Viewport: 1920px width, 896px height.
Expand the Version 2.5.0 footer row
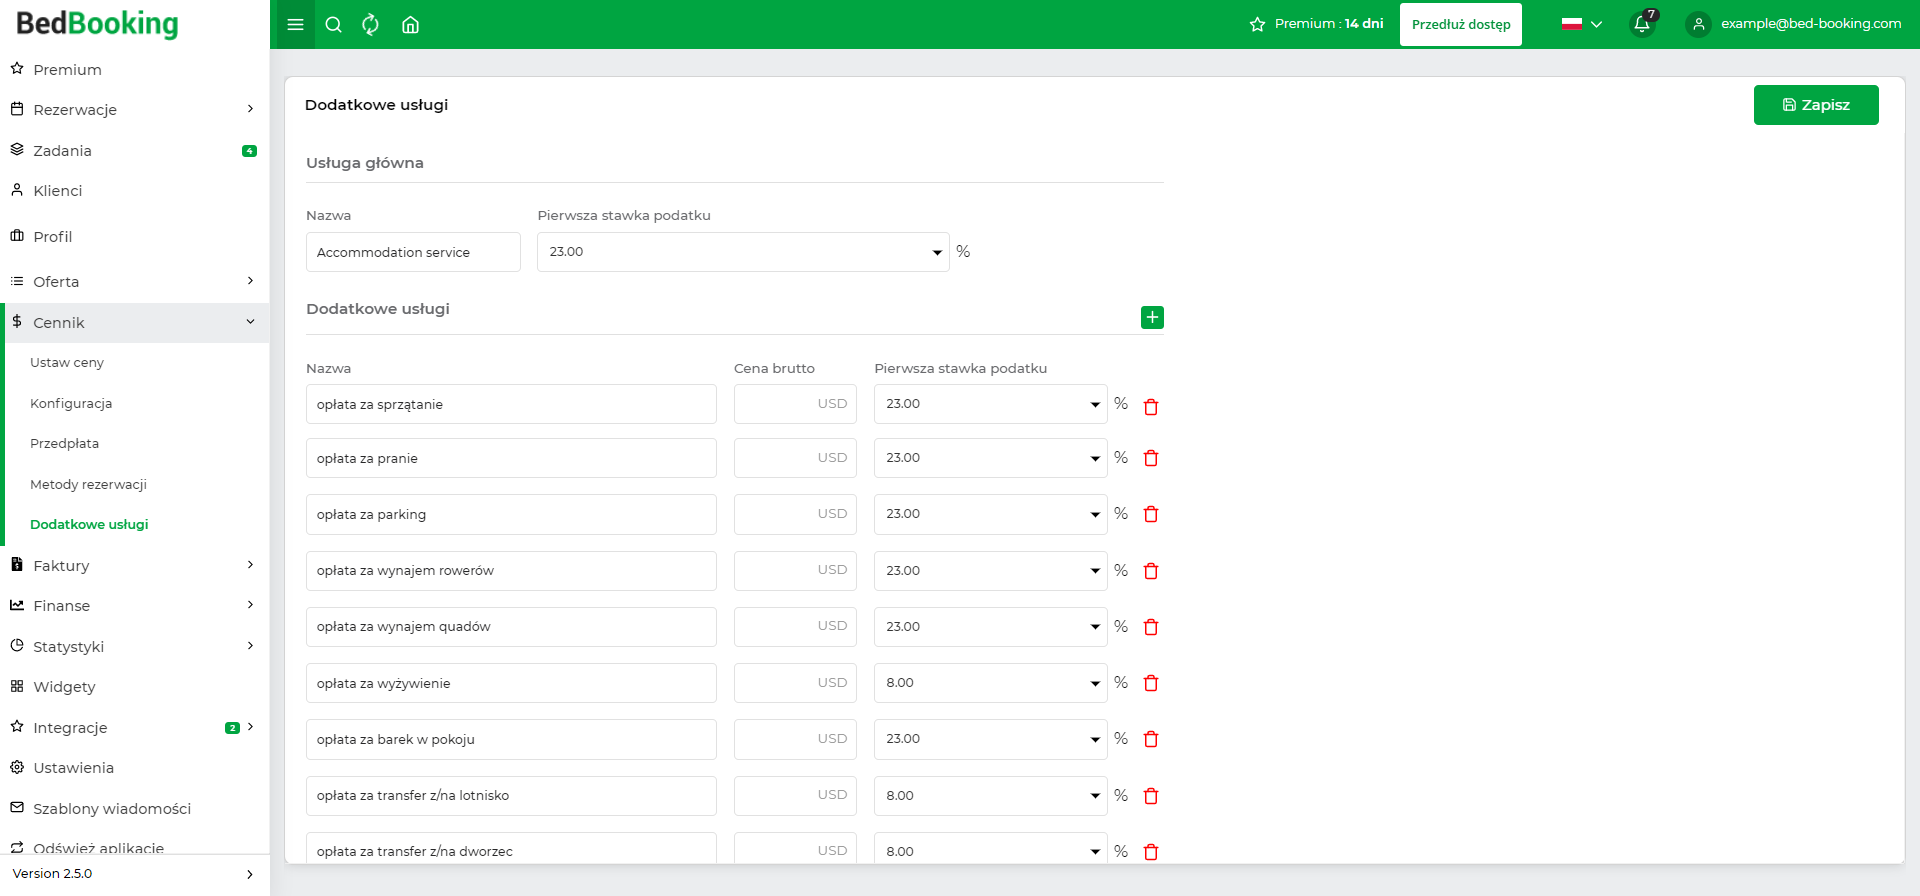pyautogui.click(x=134, y=874)
